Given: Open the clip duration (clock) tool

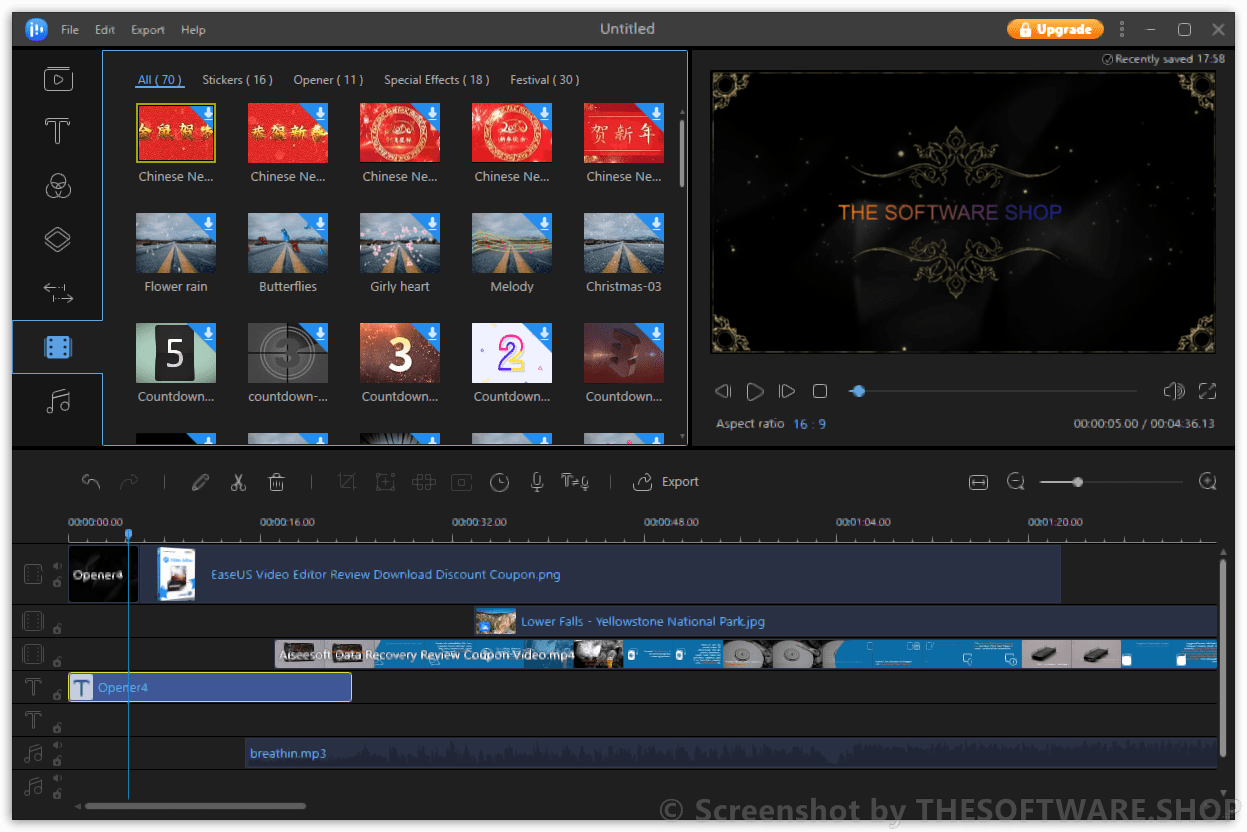Looking at the screenshot, I should (x=499, y=482).
